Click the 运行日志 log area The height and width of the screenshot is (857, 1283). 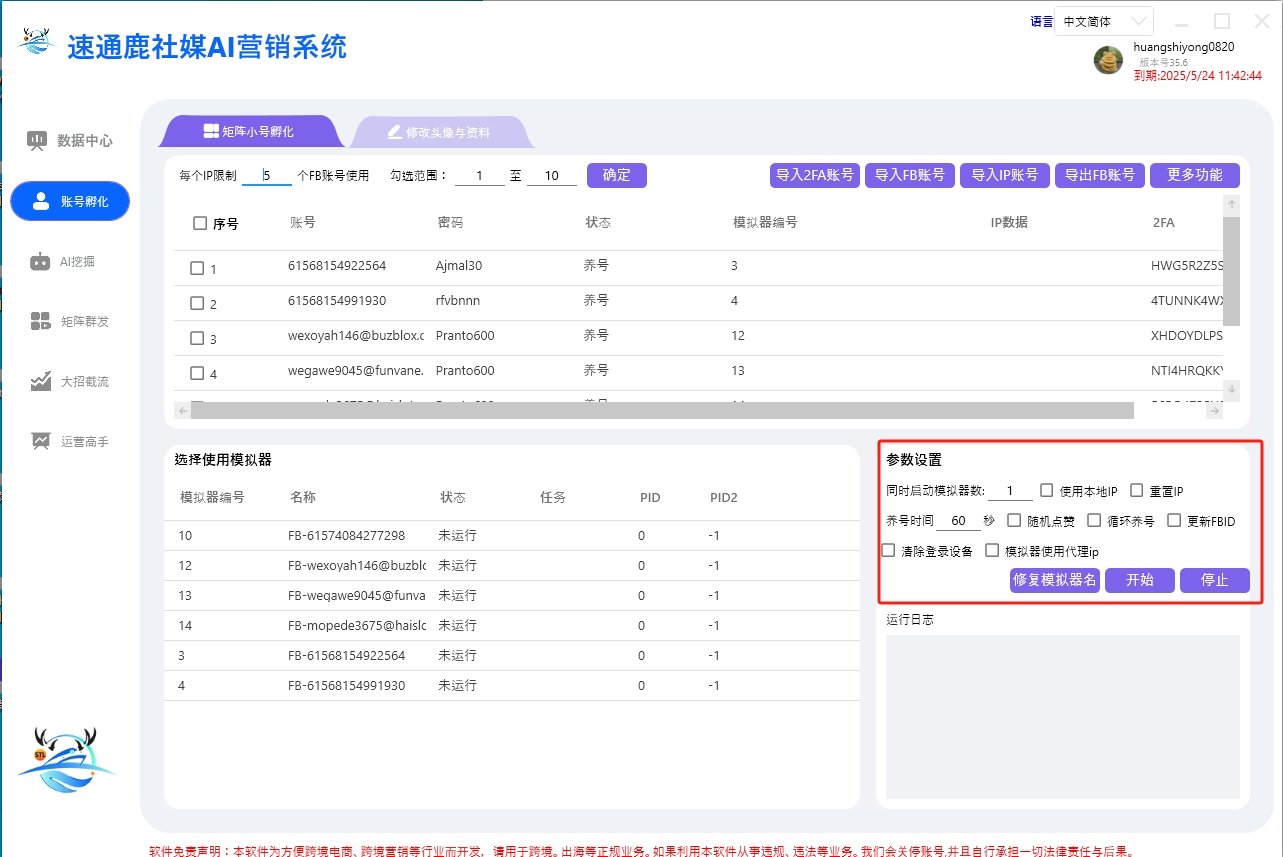[1062, 716]
